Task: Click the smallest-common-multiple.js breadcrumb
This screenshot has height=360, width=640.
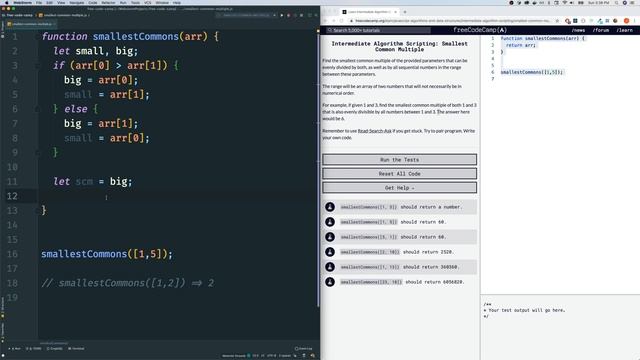Action: point(64,15)
